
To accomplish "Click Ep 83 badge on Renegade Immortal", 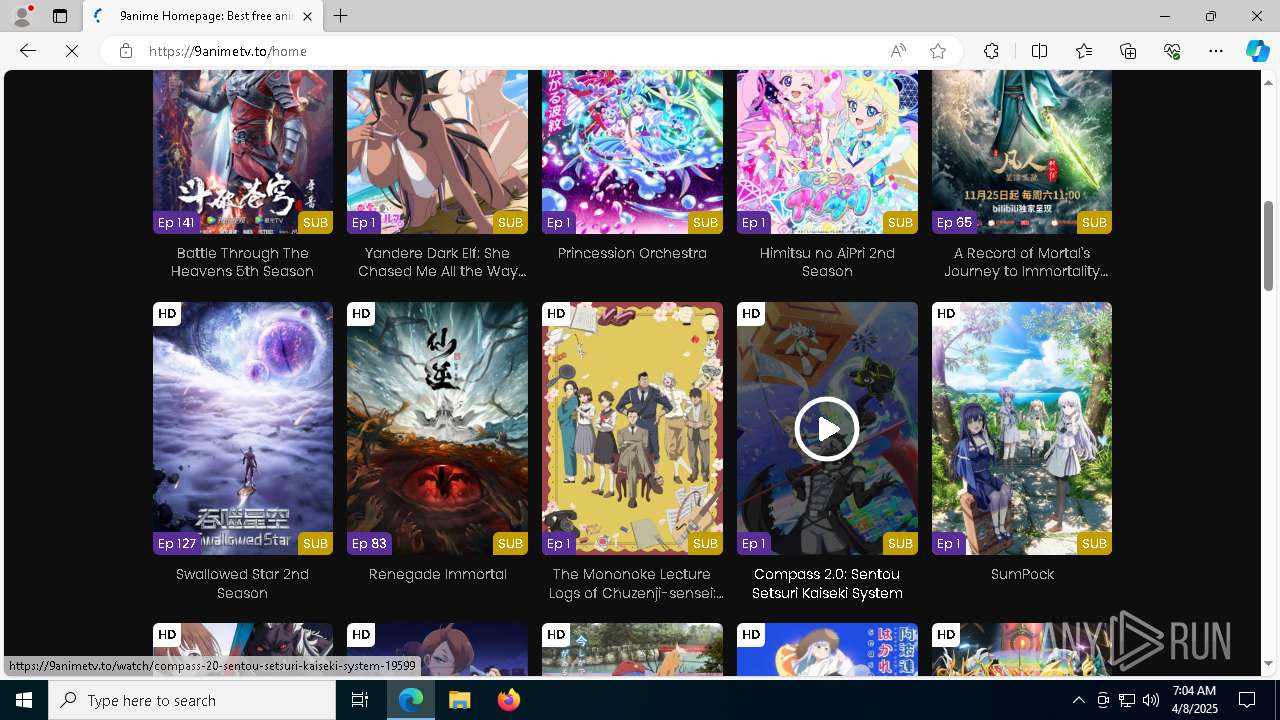I will (369, 543).
